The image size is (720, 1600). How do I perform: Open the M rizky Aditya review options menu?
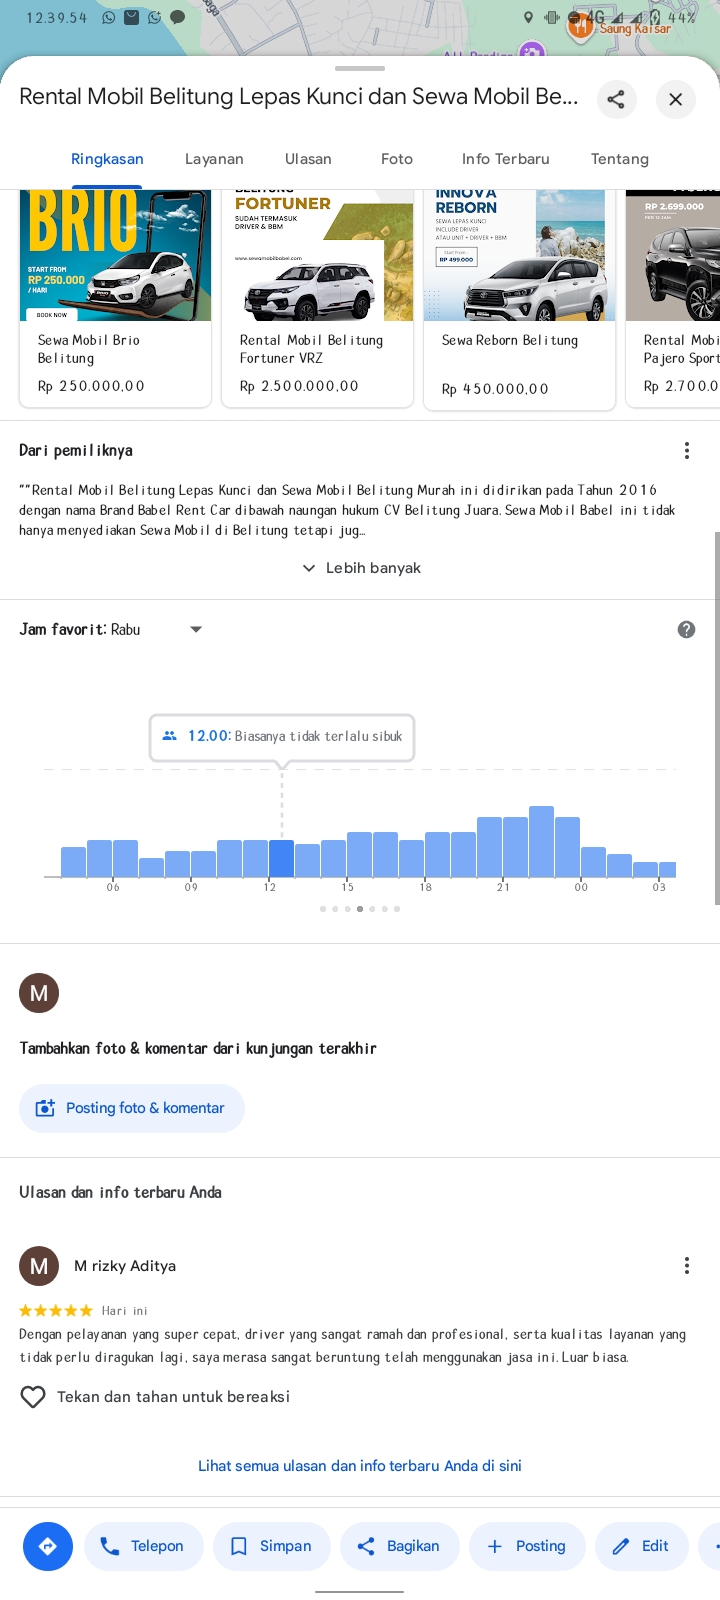point(687,1266)
